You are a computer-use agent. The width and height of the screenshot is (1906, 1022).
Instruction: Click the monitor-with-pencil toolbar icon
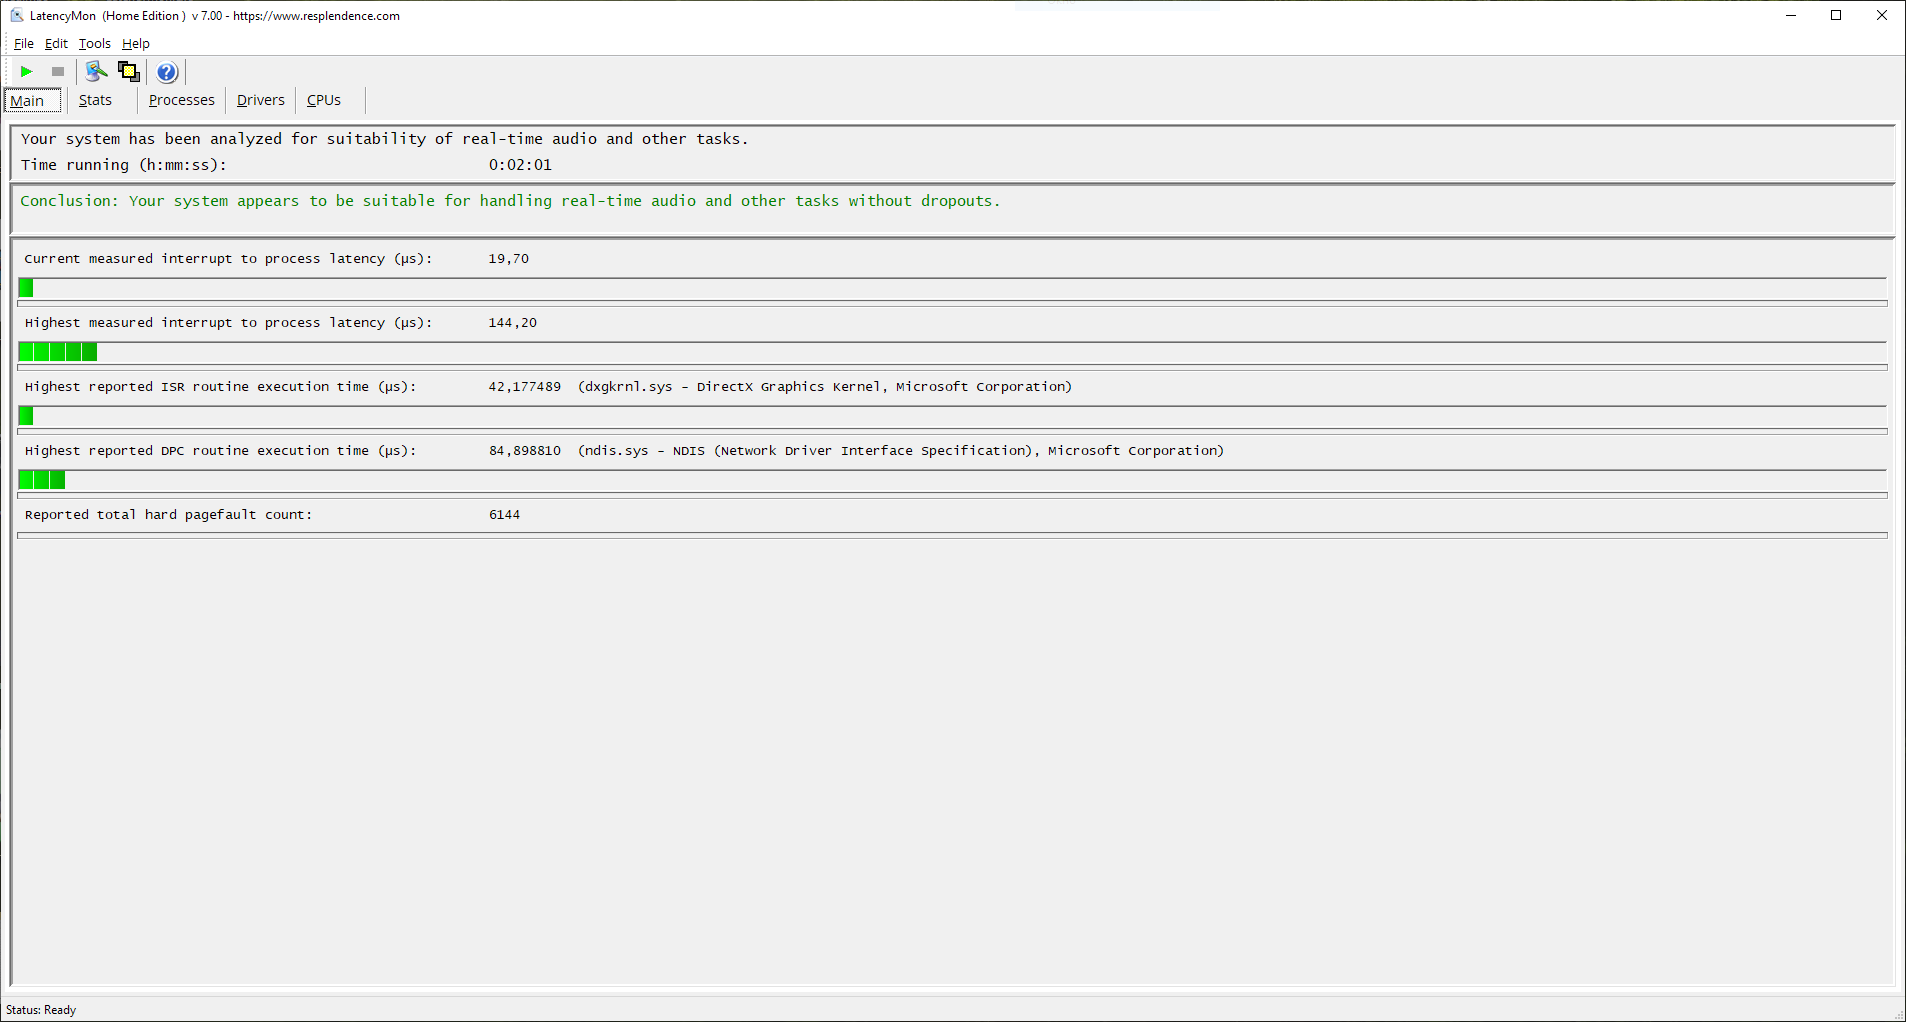(96, 71)
